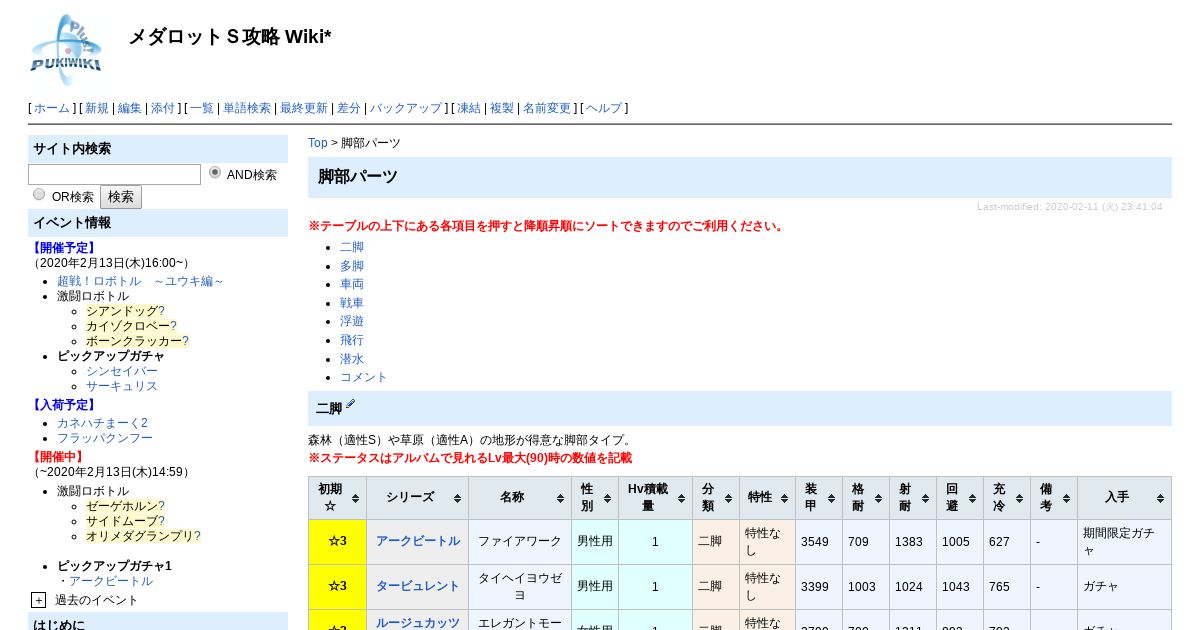This screenshot has height=630, width=1200.
Task: Open 最終更新 recent changes
Action: click(x=304, y=108)
